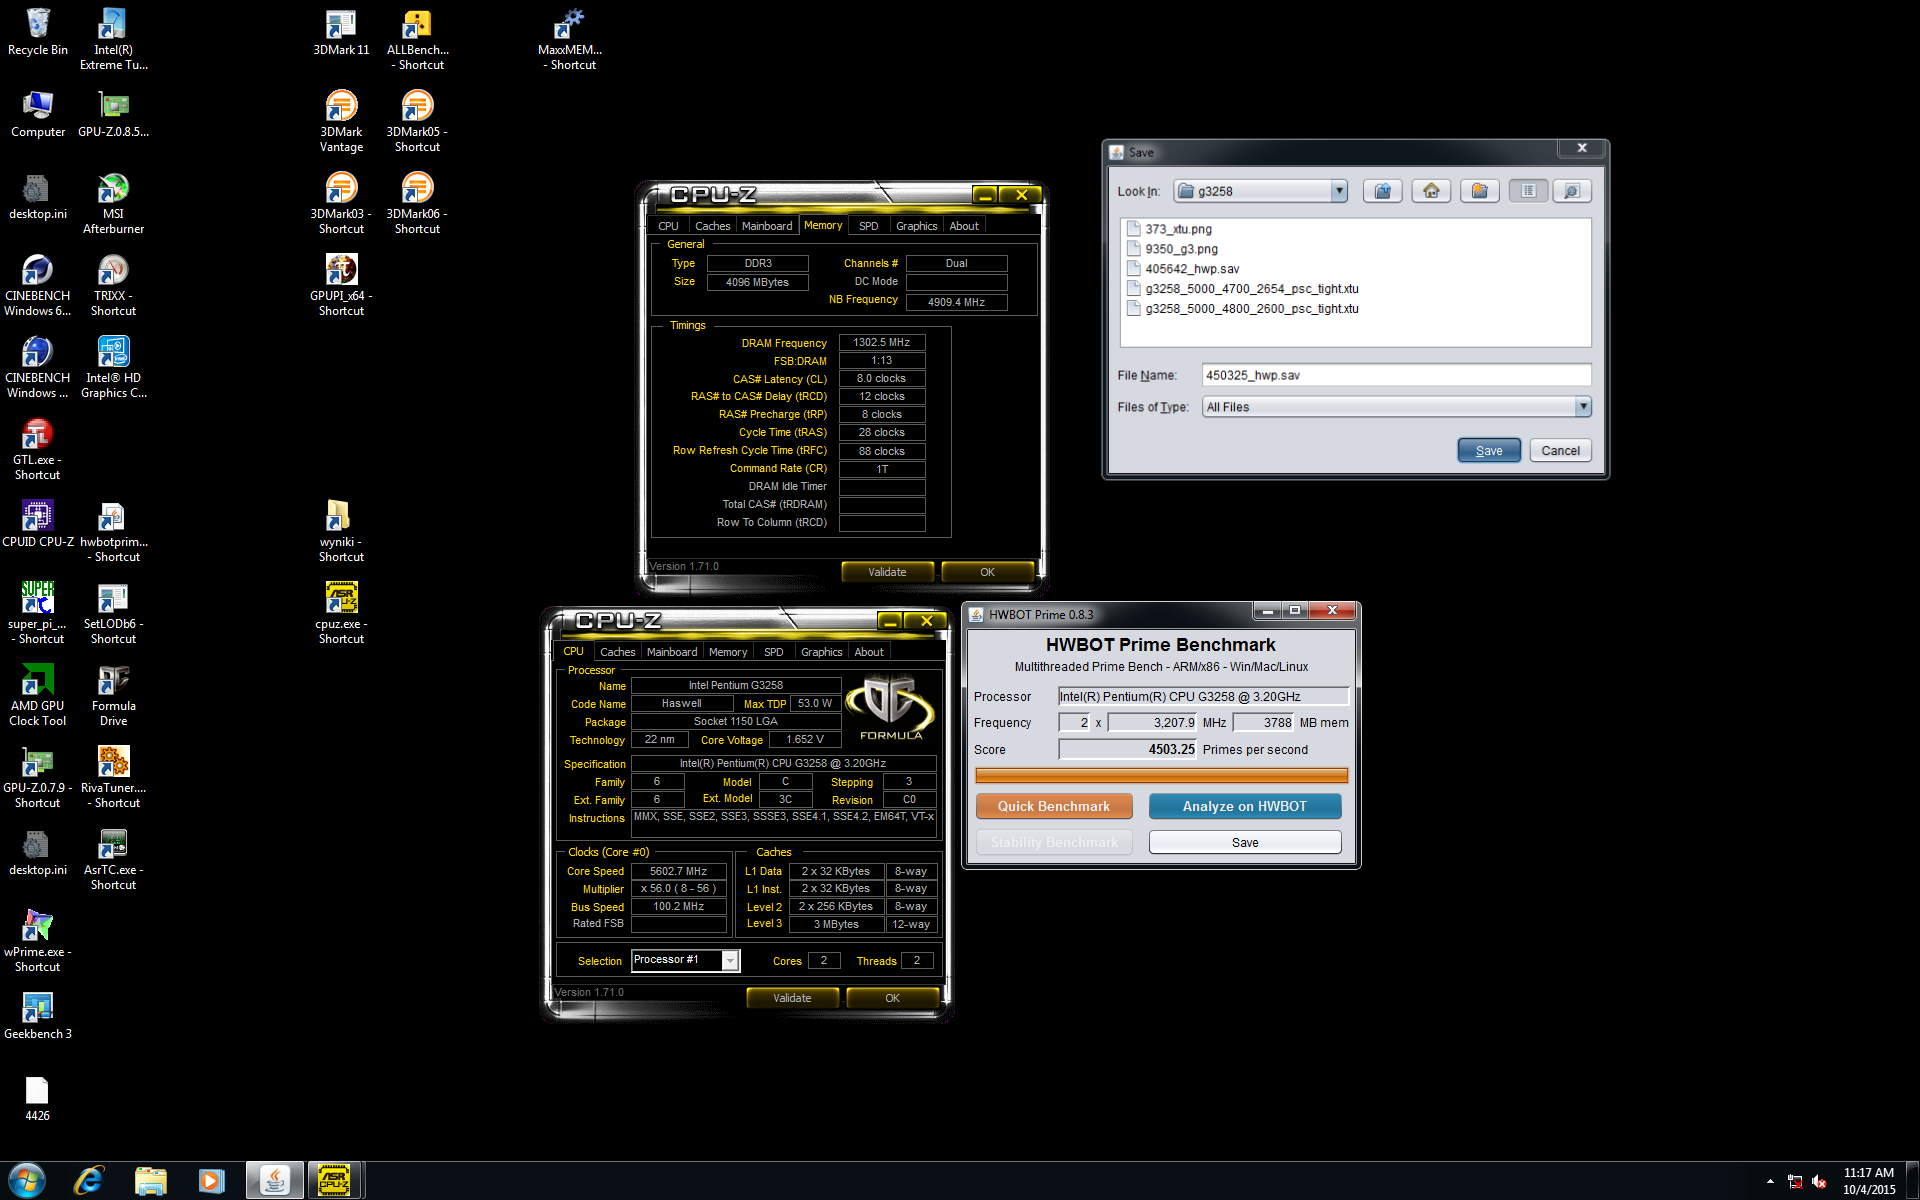
Task: Open AMD GPU Clock Tool icon
Action: (x=37, y=695)
